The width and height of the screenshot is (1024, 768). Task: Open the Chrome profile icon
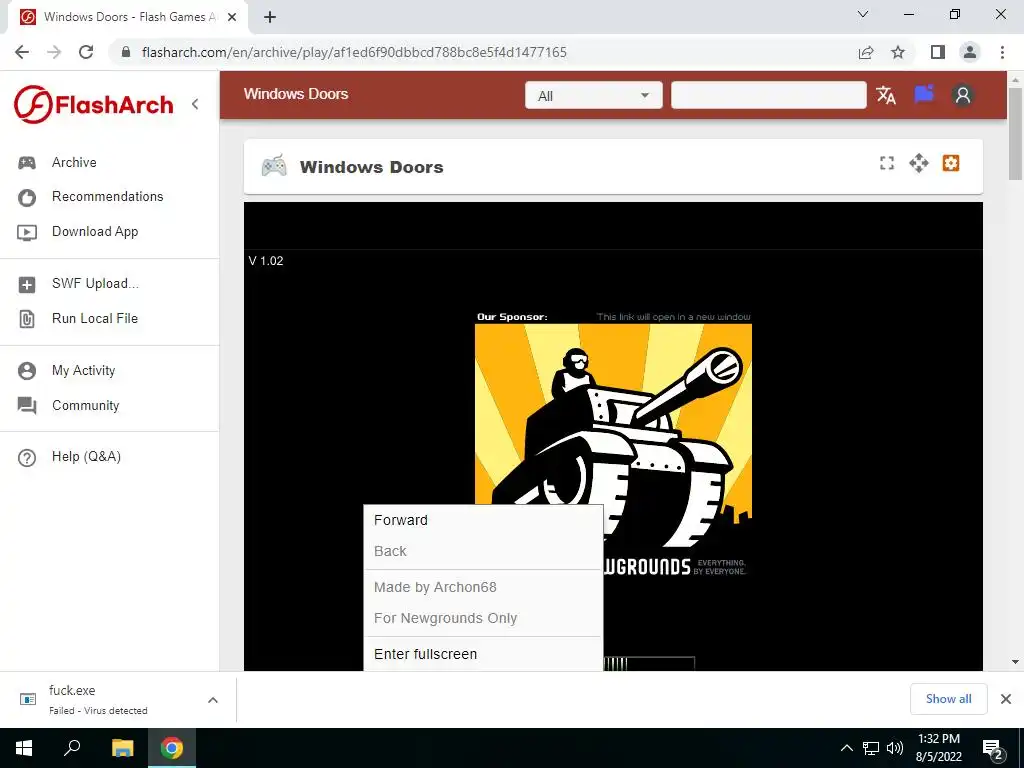coord(970,52)
